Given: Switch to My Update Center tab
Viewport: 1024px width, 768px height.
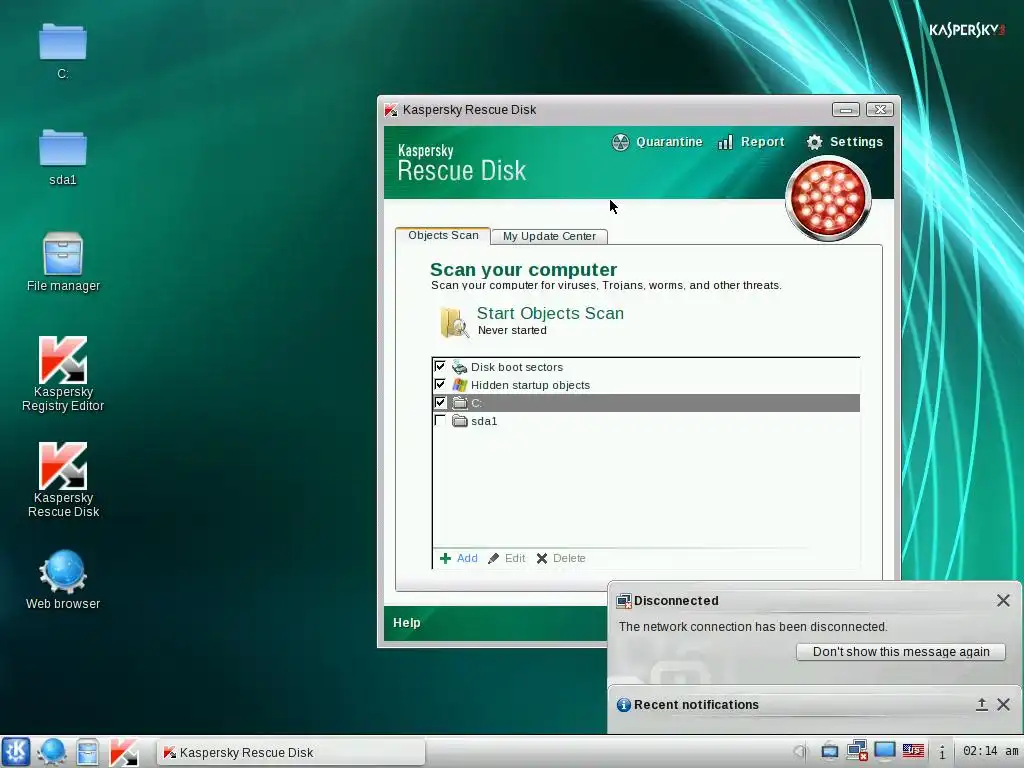Looking at the screenshot, I should click(x=549, y=236).
